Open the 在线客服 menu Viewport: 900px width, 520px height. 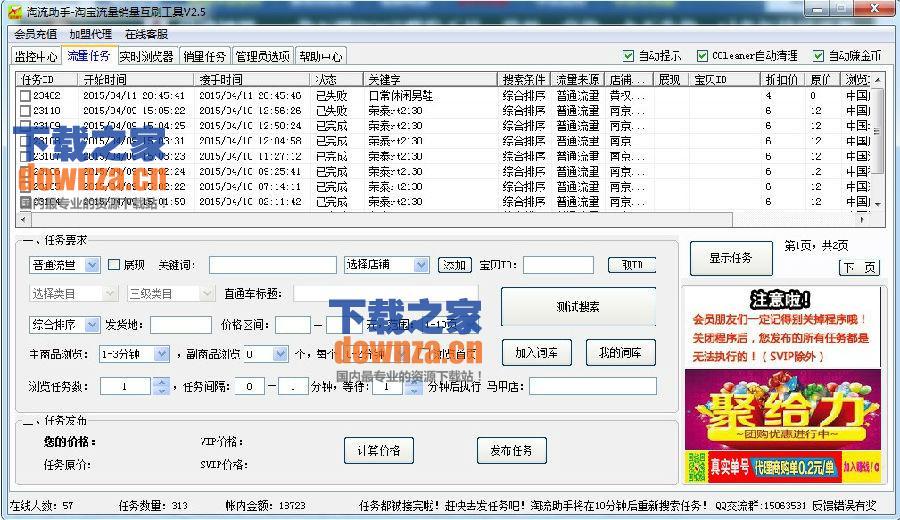tap(146, 34)
